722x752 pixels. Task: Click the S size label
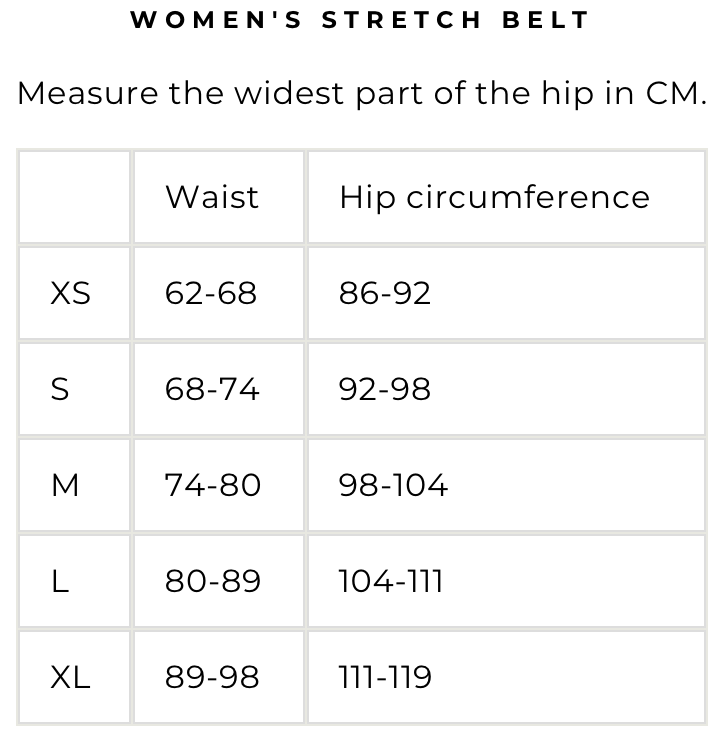(x=60, y=389)
